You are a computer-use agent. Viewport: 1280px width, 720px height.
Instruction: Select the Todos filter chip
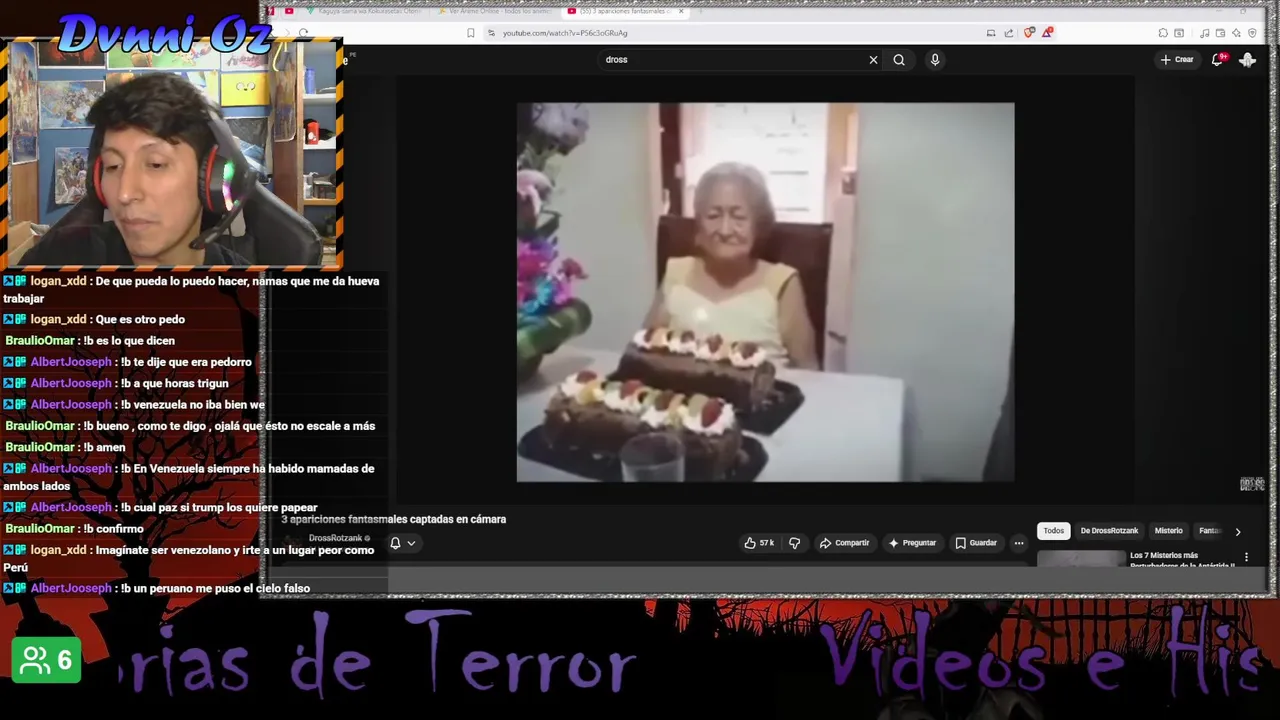(x=1054, y=531)
